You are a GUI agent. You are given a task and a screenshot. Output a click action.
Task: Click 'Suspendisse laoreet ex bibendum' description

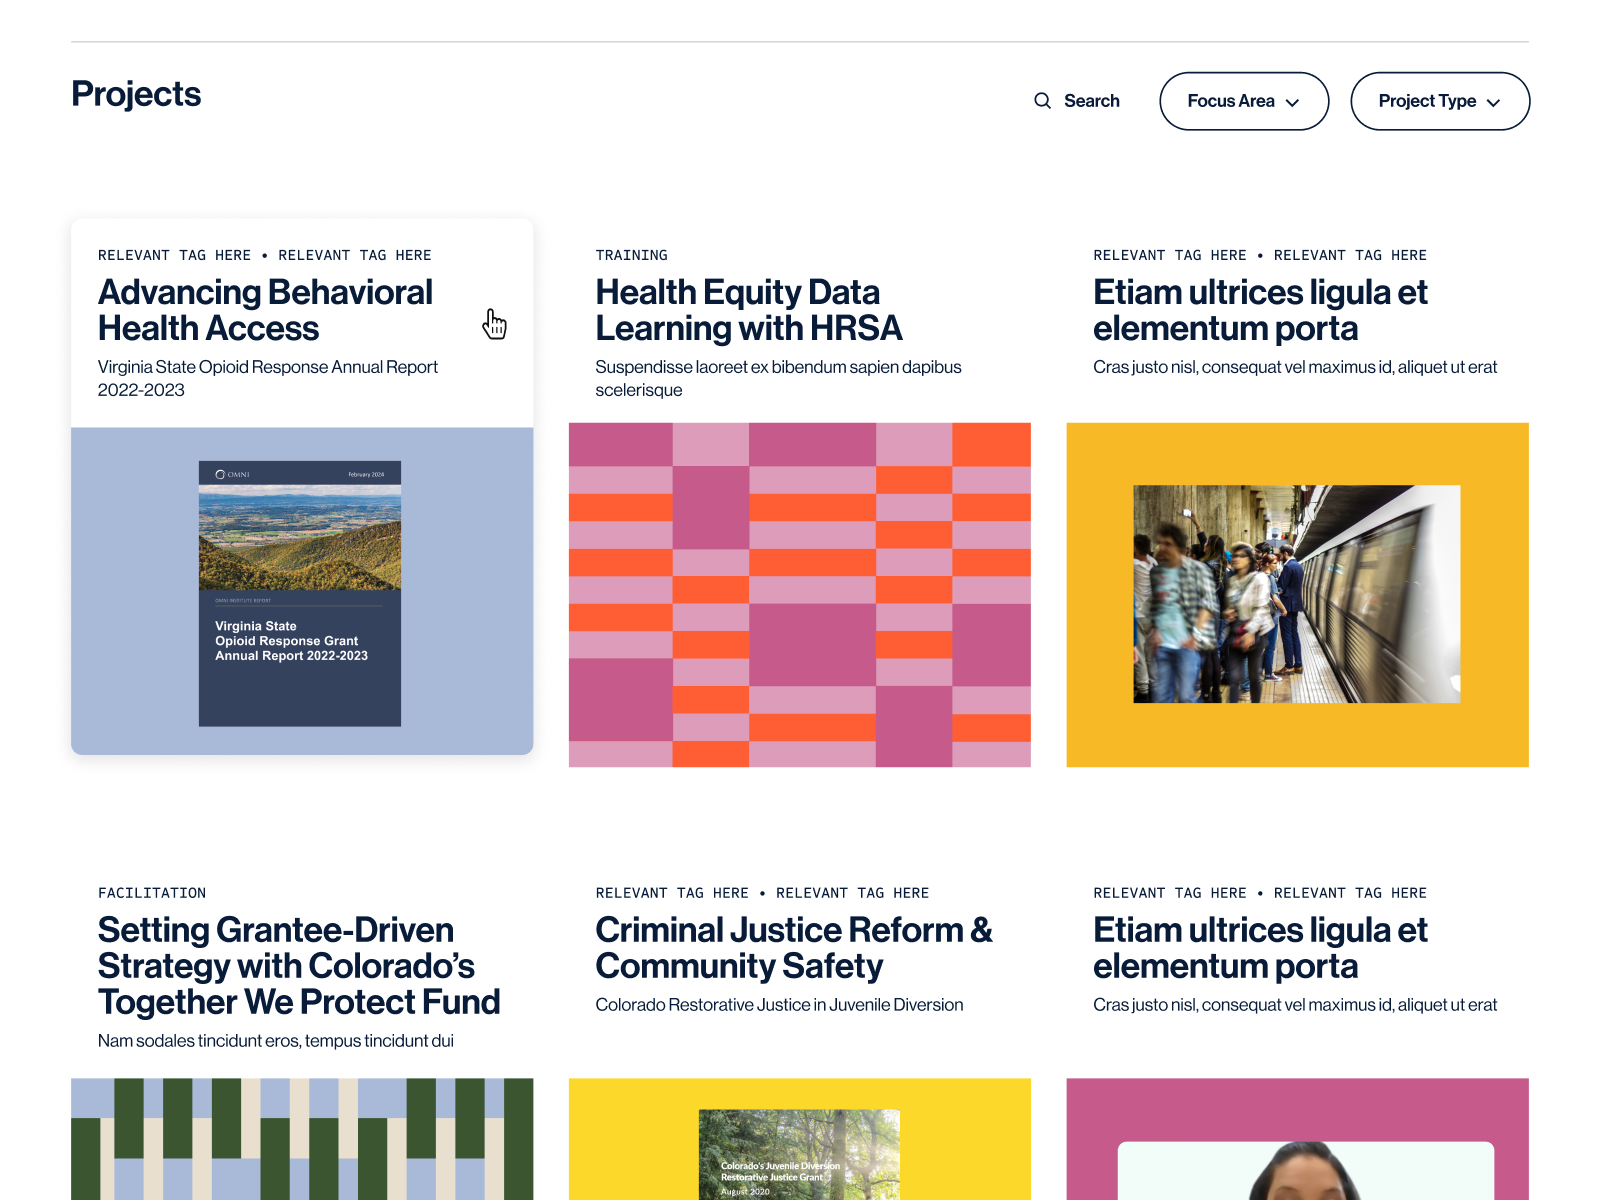779,378
